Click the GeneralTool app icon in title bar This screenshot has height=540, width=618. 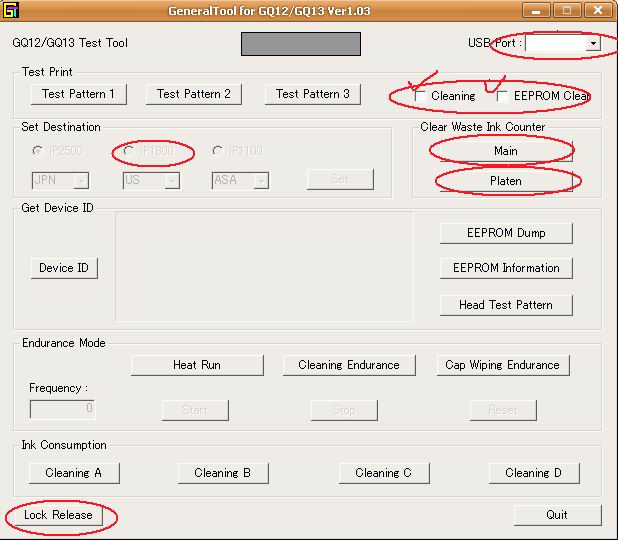[11, 10]
